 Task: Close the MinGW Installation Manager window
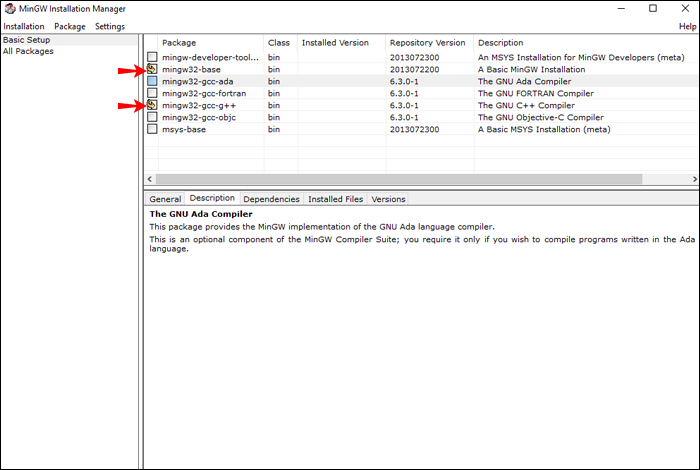(685, 8)
